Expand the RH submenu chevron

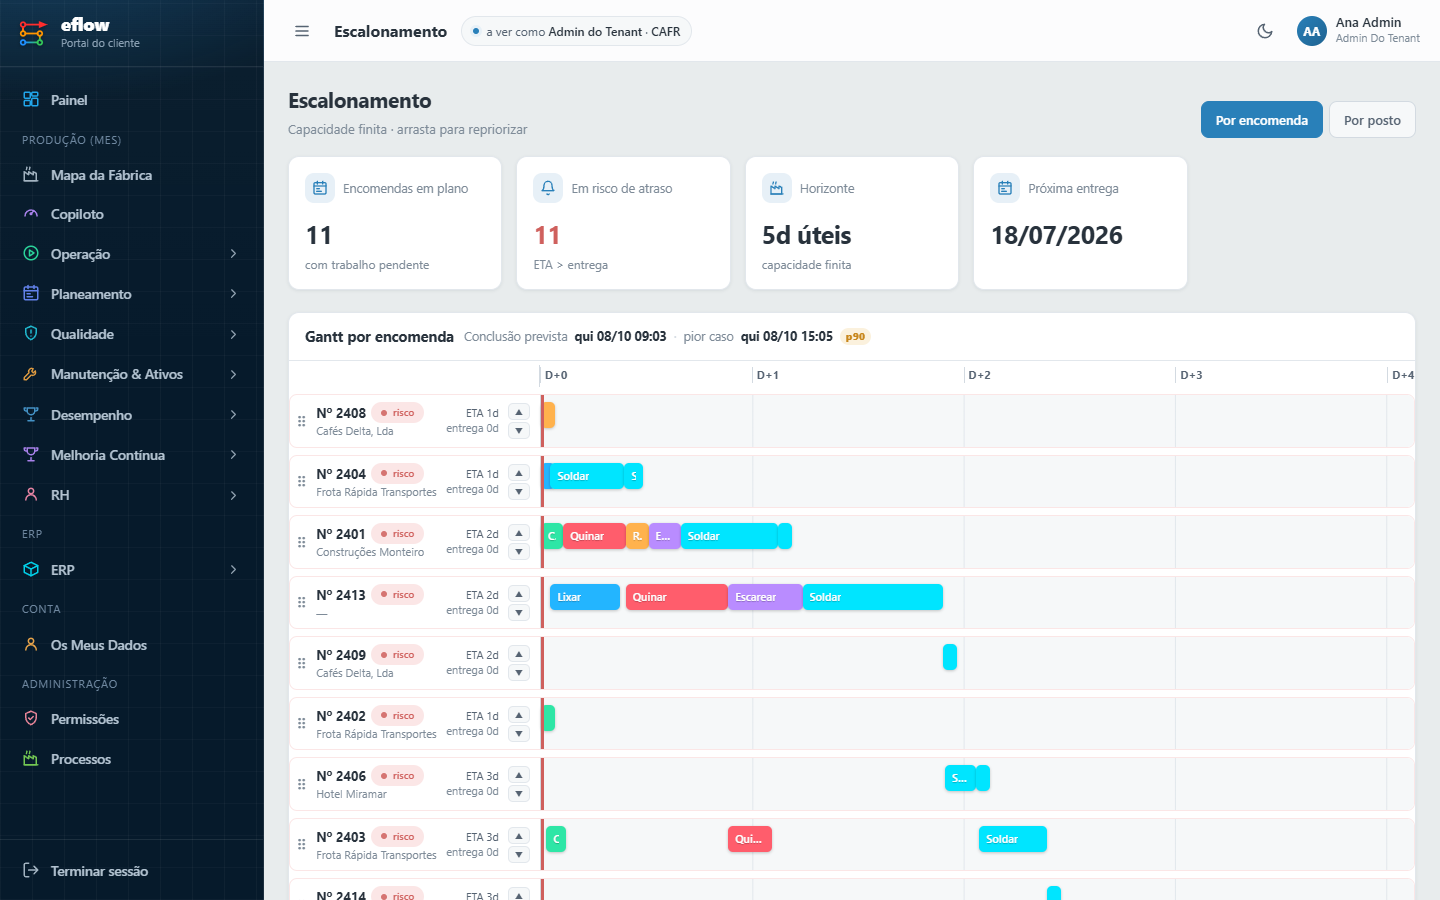[x=233, y=495]
